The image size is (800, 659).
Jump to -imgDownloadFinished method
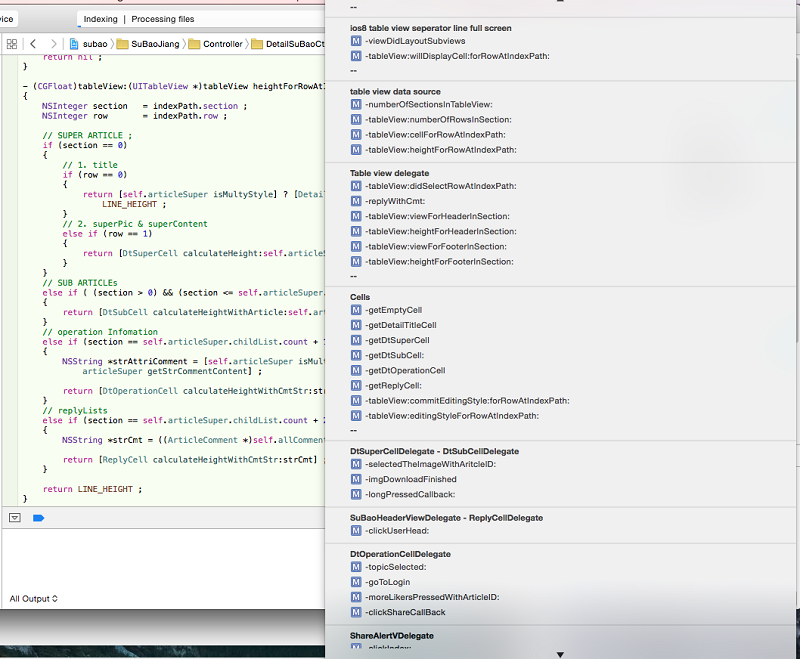(411, 479)
